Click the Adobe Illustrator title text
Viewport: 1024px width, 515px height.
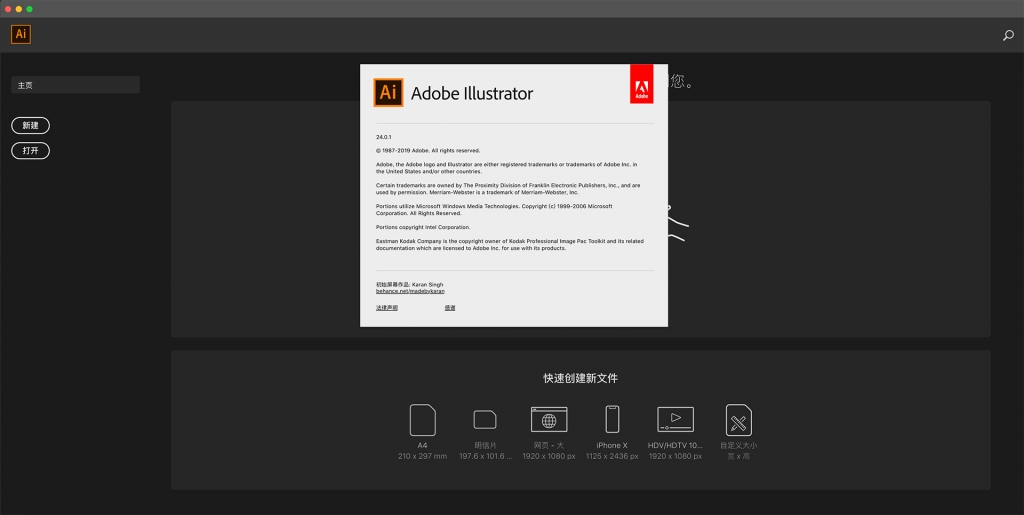coord(472,93)
